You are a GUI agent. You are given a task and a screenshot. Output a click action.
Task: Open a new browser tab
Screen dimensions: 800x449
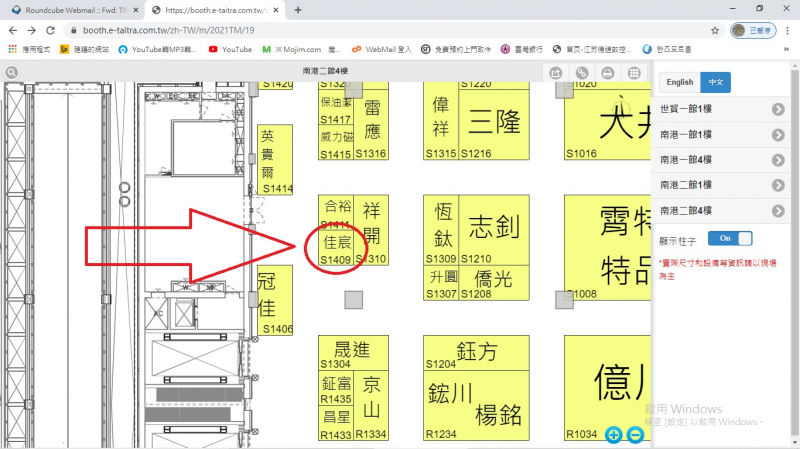point(298,9)
